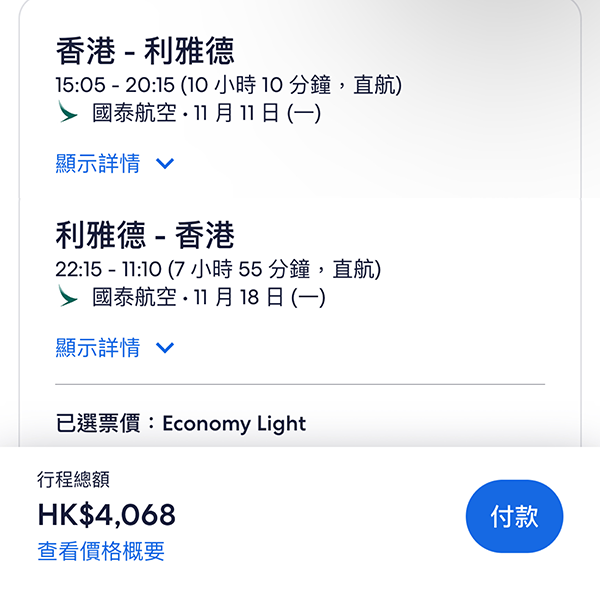This screenshot has width=600, height=600.
Task: Click the 10 小時 10 分鐘 duration text
Action: [253, 86]
